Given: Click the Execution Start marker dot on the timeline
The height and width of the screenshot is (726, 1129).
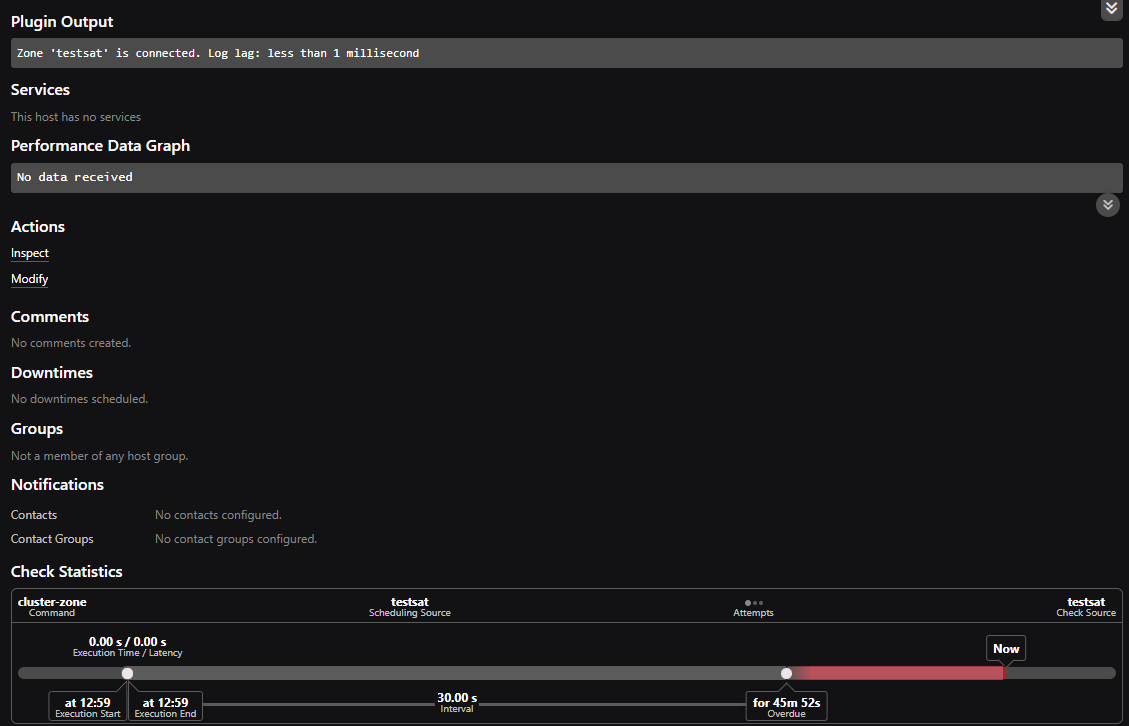Looking at the screenshot, I should (x=127, y=673).
